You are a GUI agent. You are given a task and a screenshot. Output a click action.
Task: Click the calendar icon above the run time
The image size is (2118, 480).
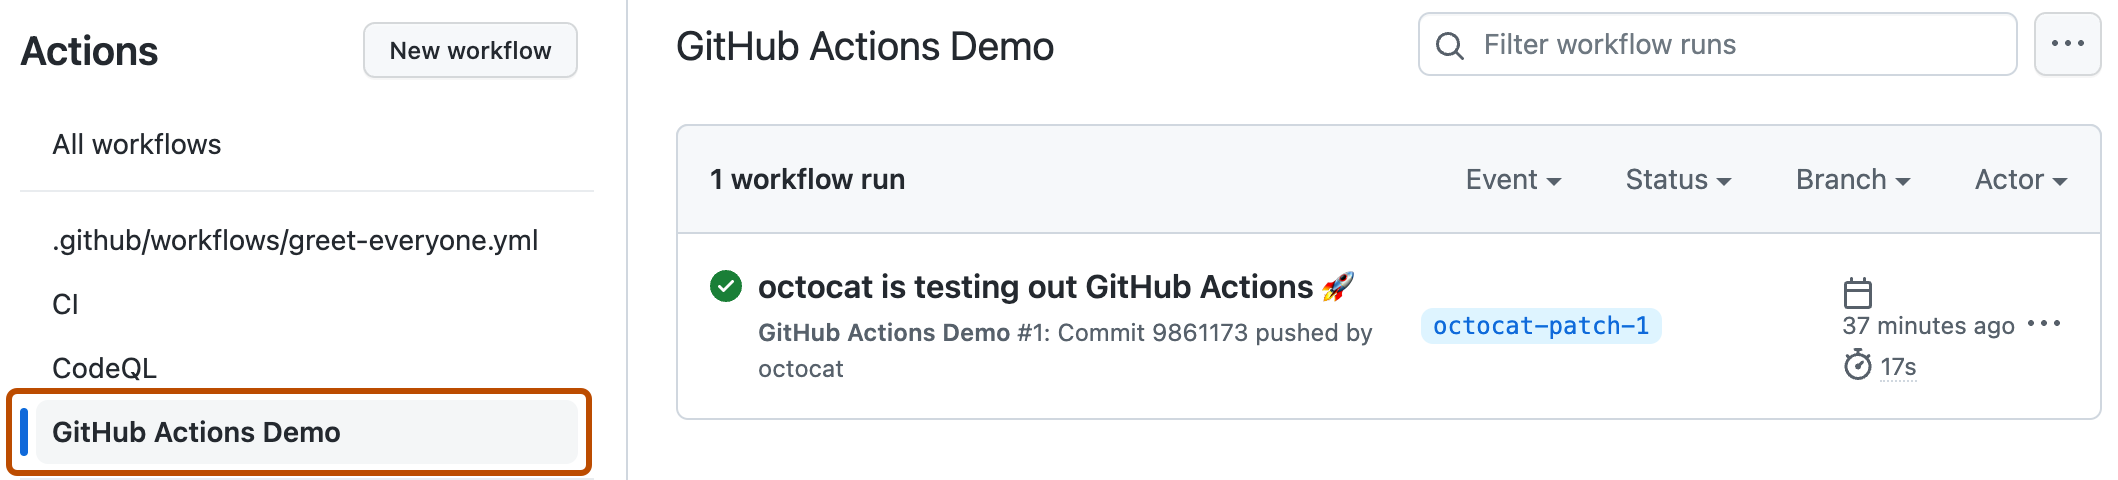(x=1857, y=293)
